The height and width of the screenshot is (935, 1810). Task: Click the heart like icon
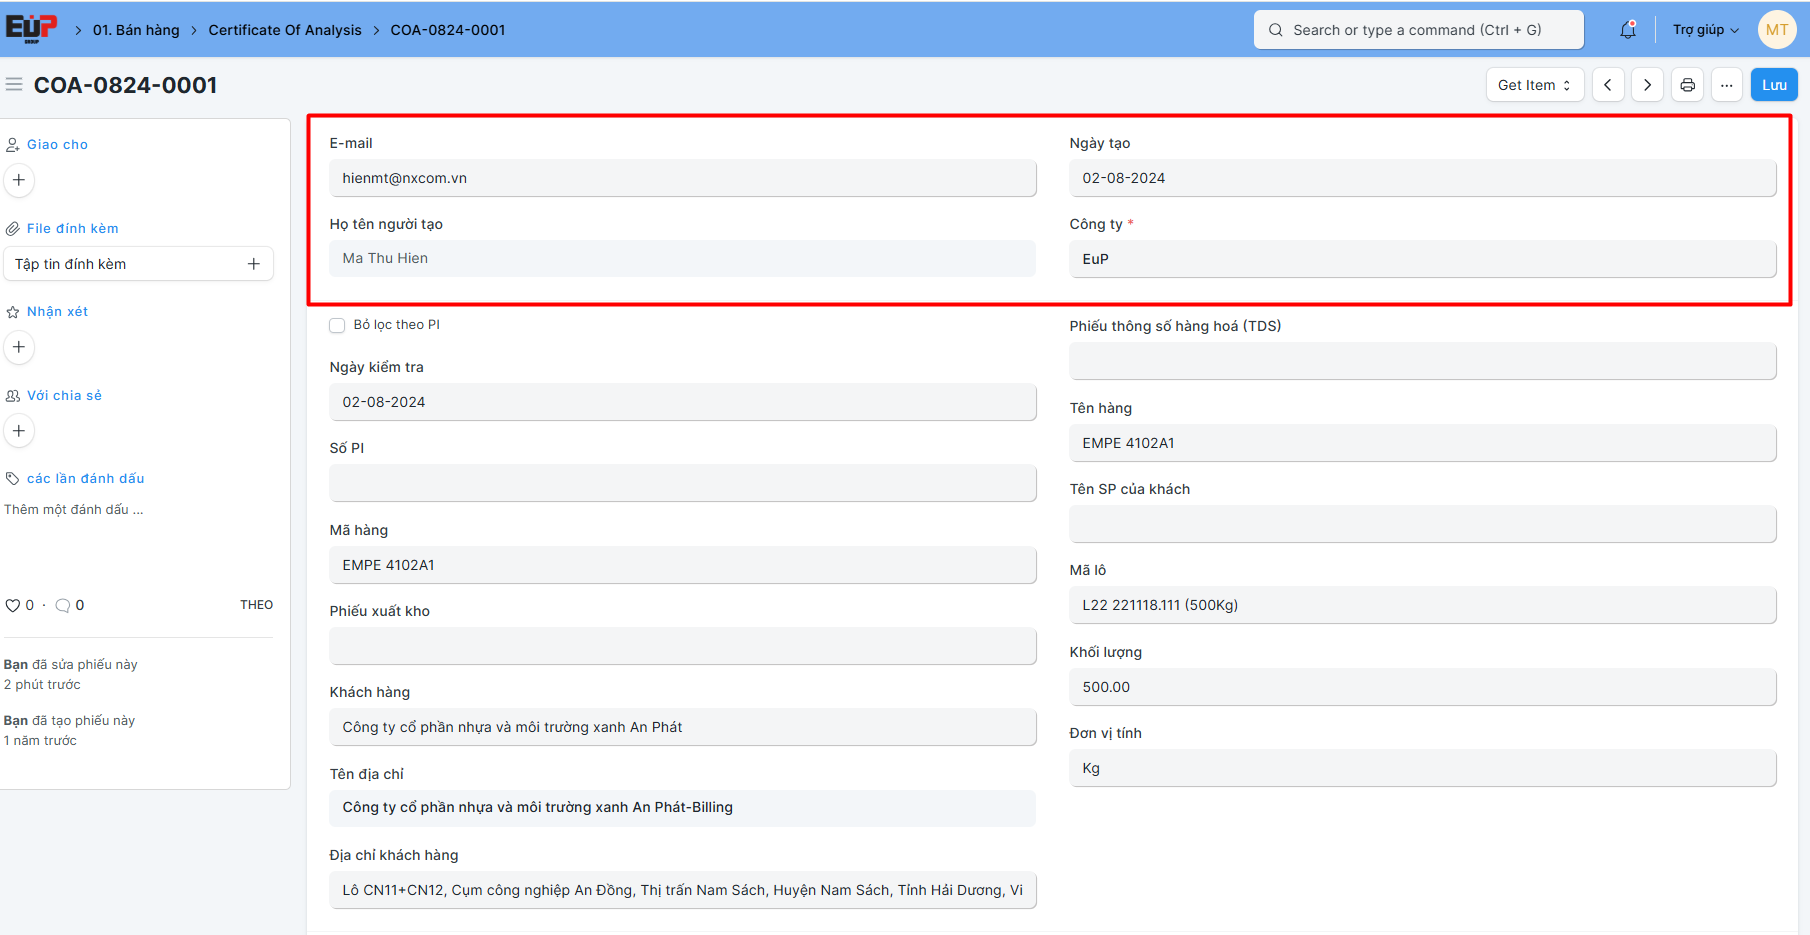tap(13, 605)
